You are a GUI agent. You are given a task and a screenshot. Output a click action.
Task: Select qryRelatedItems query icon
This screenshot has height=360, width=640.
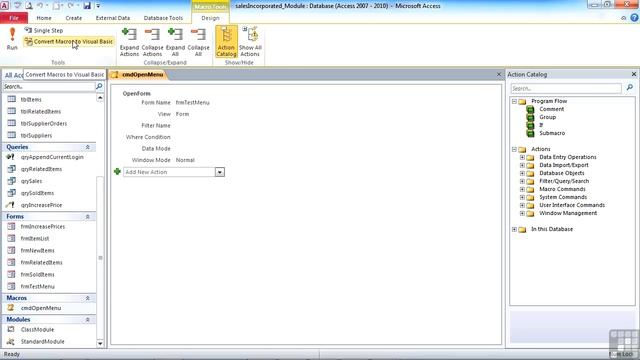pyautogui.click(x=12, y=169)
